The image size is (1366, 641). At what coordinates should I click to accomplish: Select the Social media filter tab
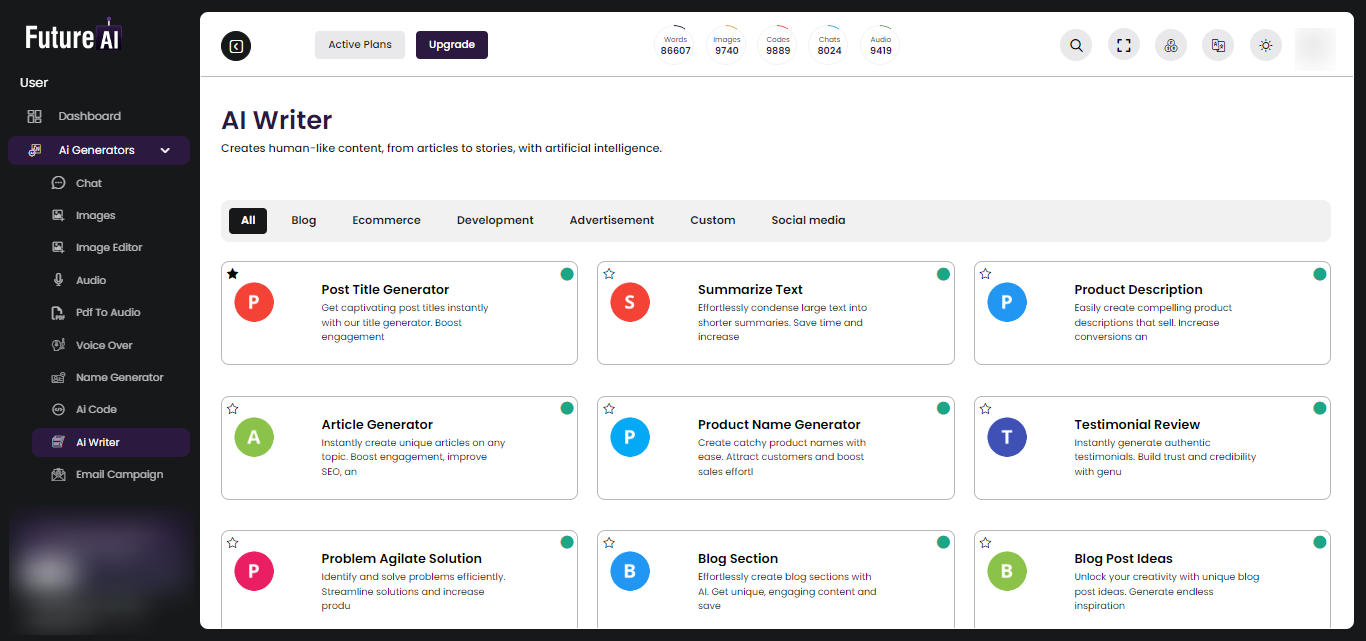[808, 219]
